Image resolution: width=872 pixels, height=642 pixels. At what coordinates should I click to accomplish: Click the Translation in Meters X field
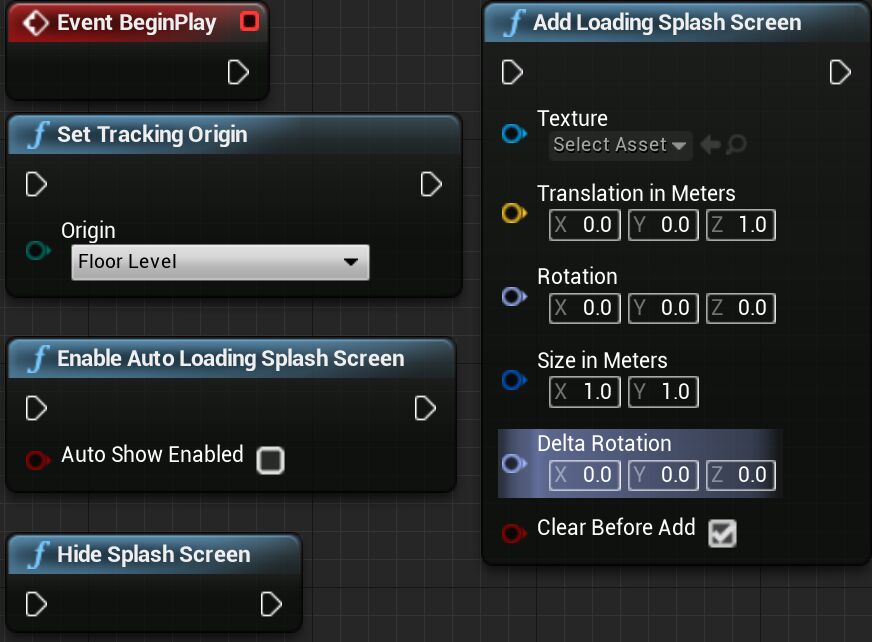(584, 225)
